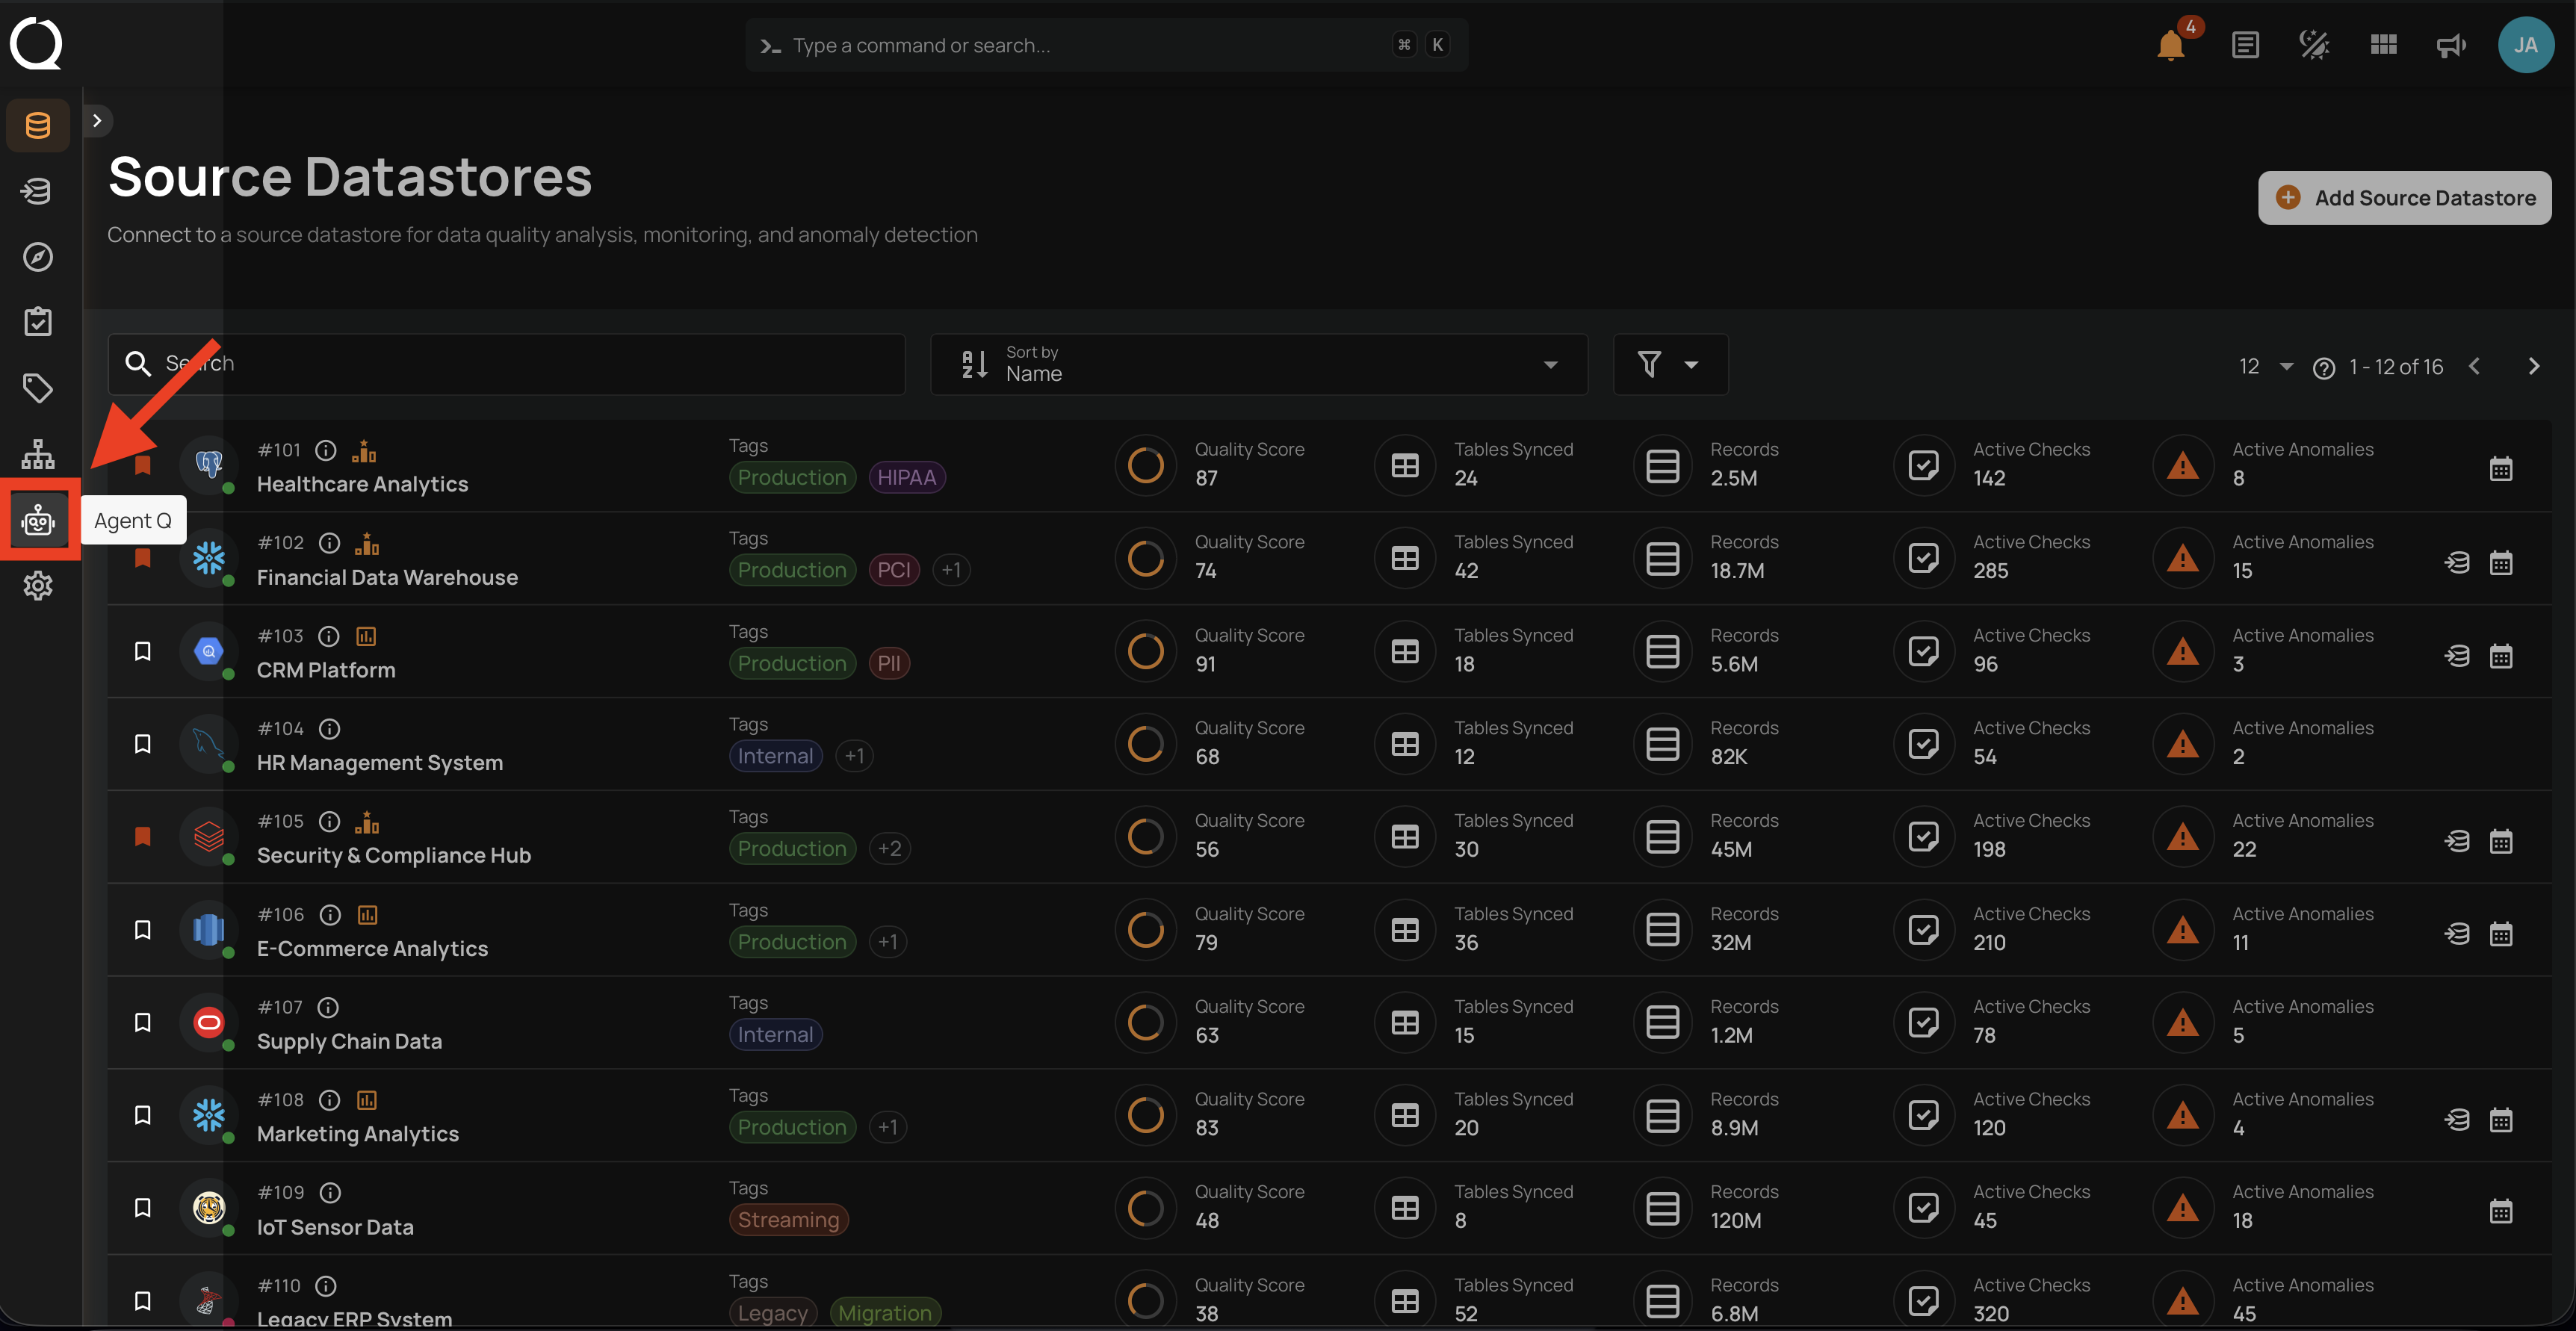Focus the datastore search field
Viewport: 2576px width, 1331px height.
(506, 364)
